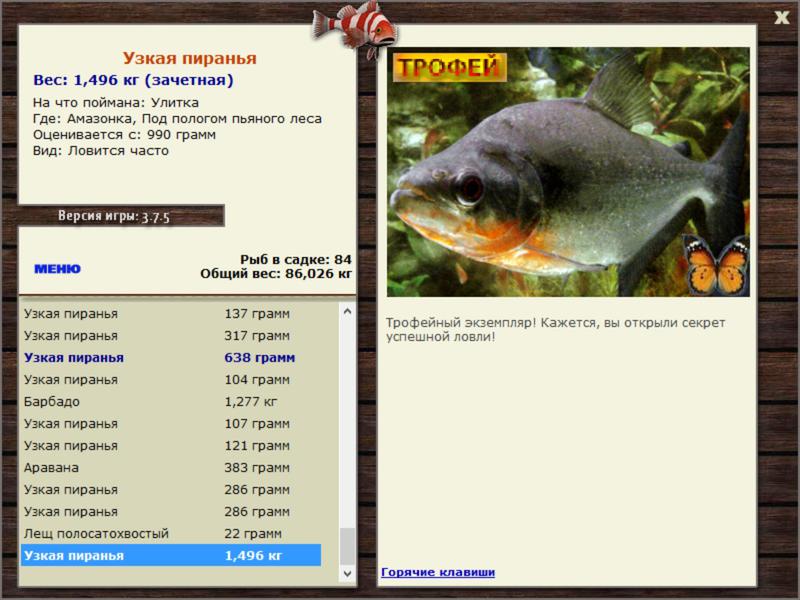
Task: Open the Горячие клавиши link
Action: (438, 572)
